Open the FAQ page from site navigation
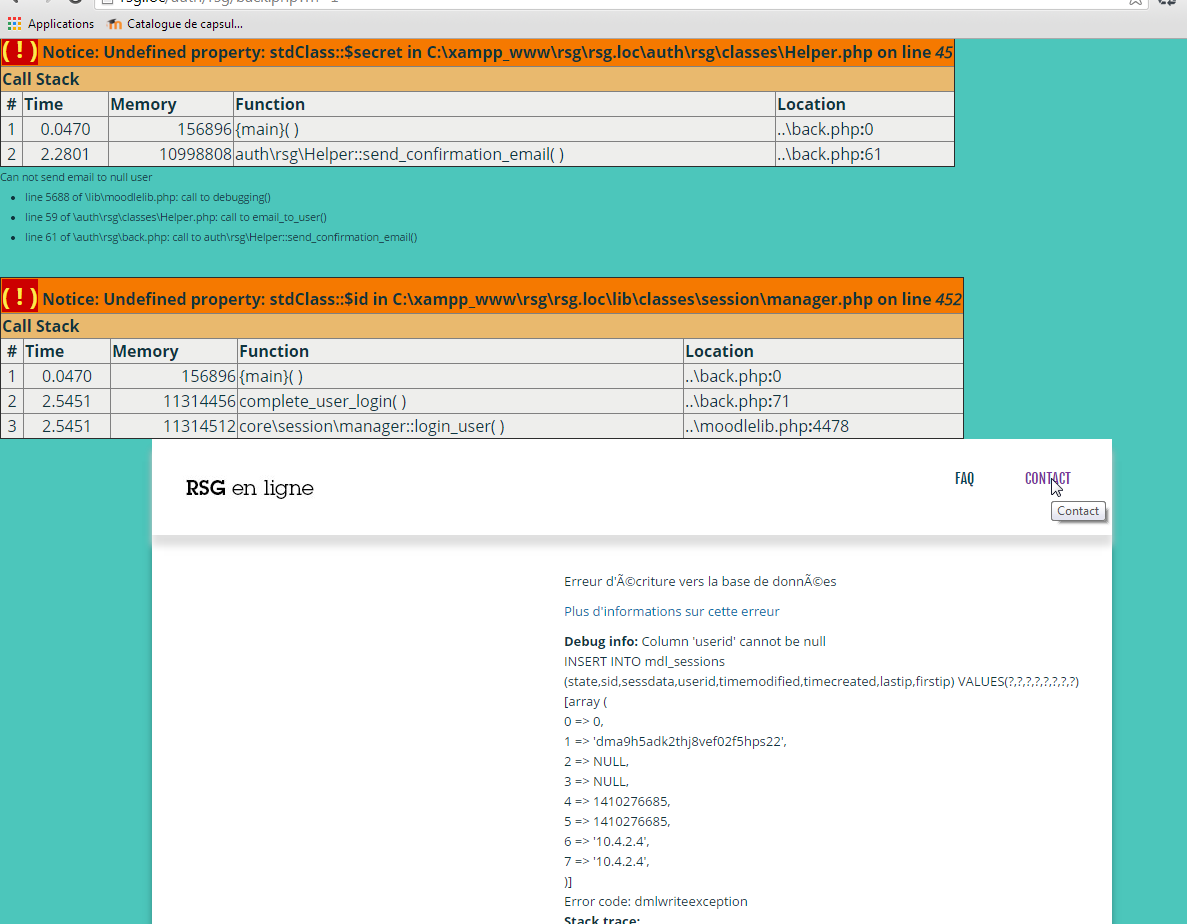Screen dimensions: 1187x924 (964, 479)
